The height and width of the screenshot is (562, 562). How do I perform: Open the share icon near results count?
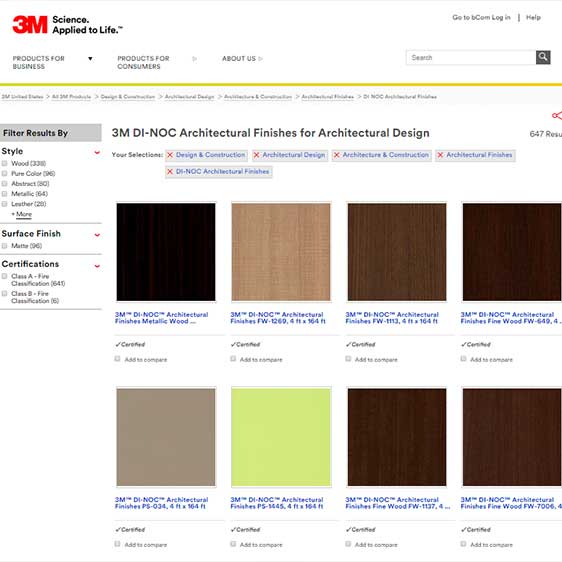point(557,115)
